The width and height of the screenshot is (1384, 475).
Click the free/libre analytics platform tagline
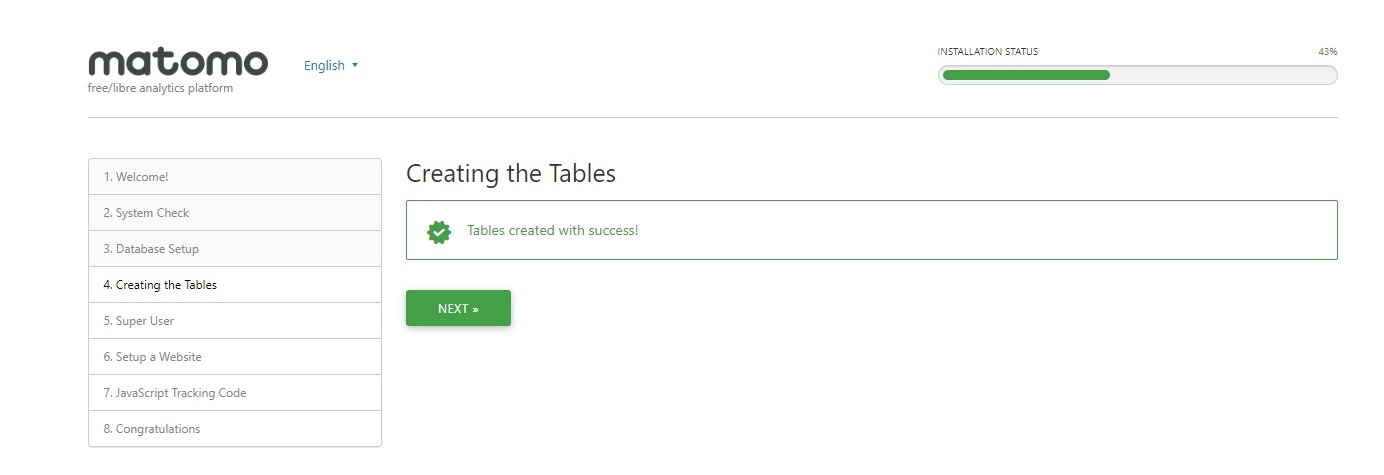[161, 89]
